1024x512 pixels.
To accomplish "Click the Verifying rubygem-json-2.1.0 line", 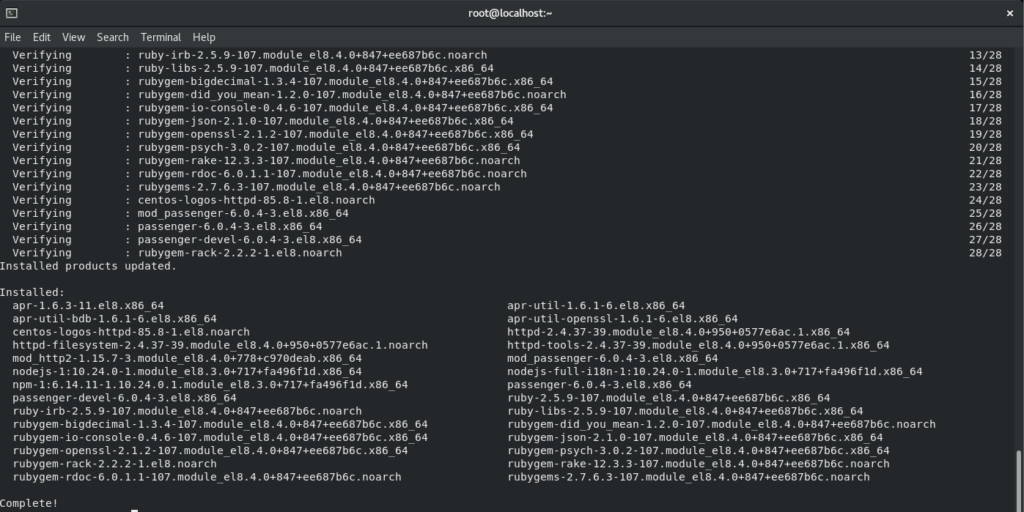I will [x=507, y=121].
